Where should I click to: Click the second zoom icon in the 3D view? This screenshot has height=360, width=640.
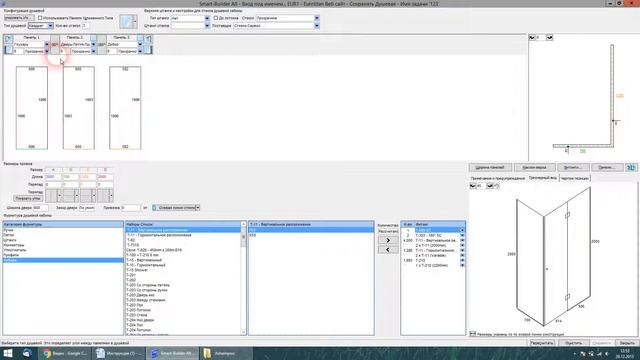[x=490, y=186]
